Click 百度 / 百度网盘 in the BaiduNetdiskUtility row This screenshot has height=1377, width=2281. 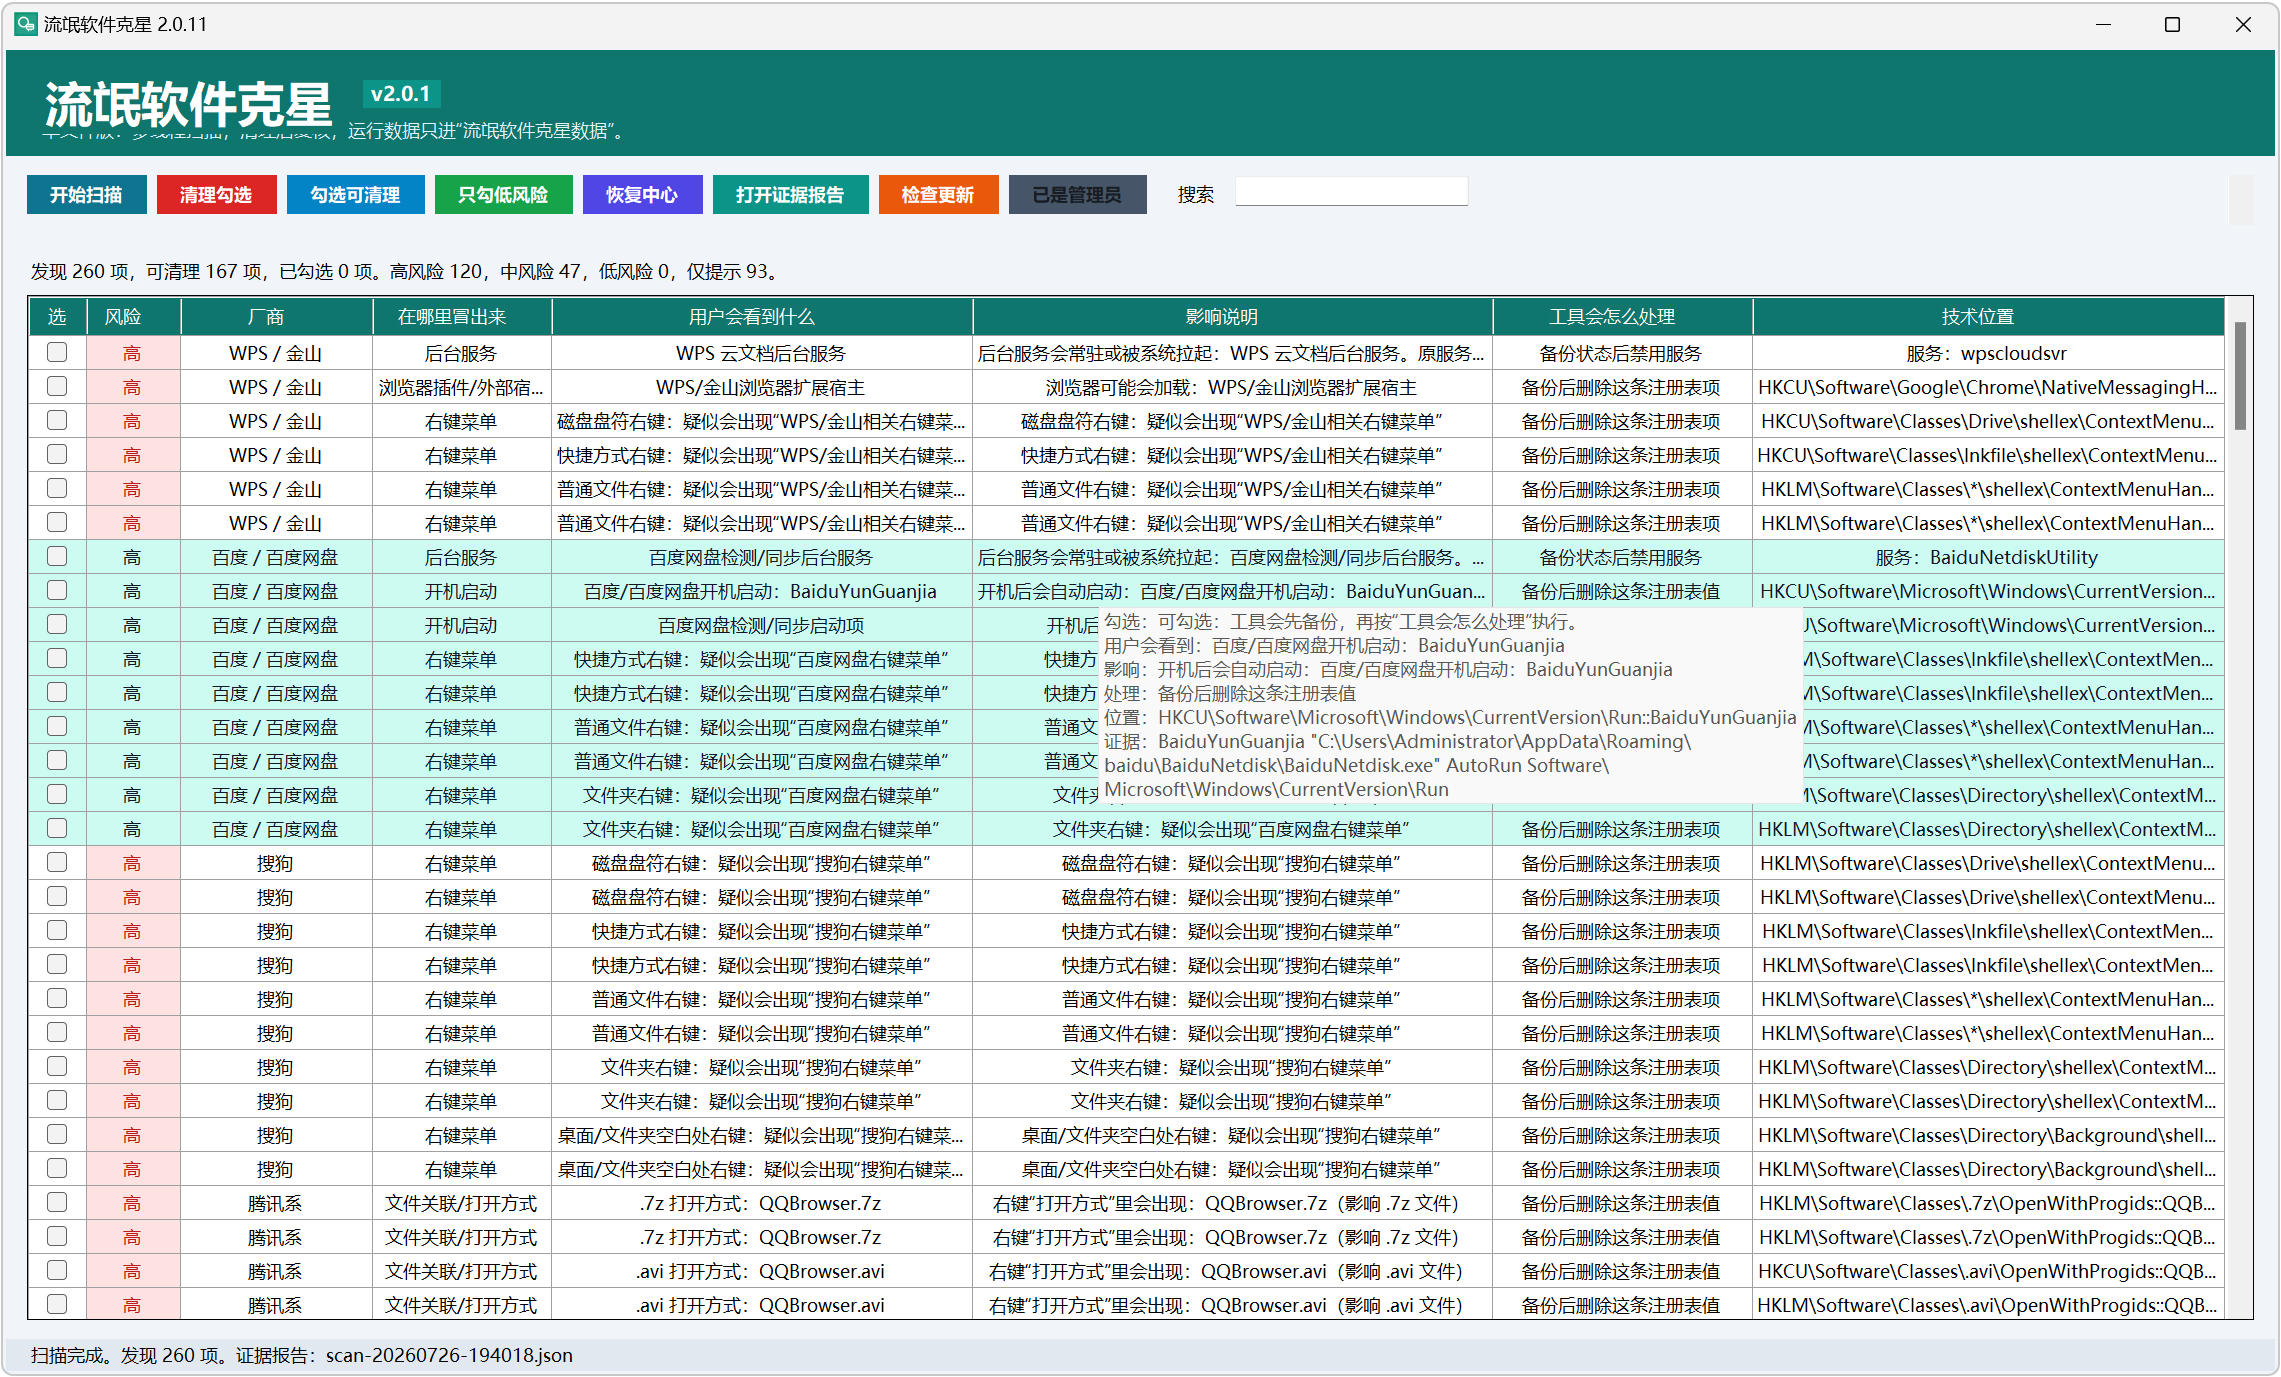coord(275,557)
